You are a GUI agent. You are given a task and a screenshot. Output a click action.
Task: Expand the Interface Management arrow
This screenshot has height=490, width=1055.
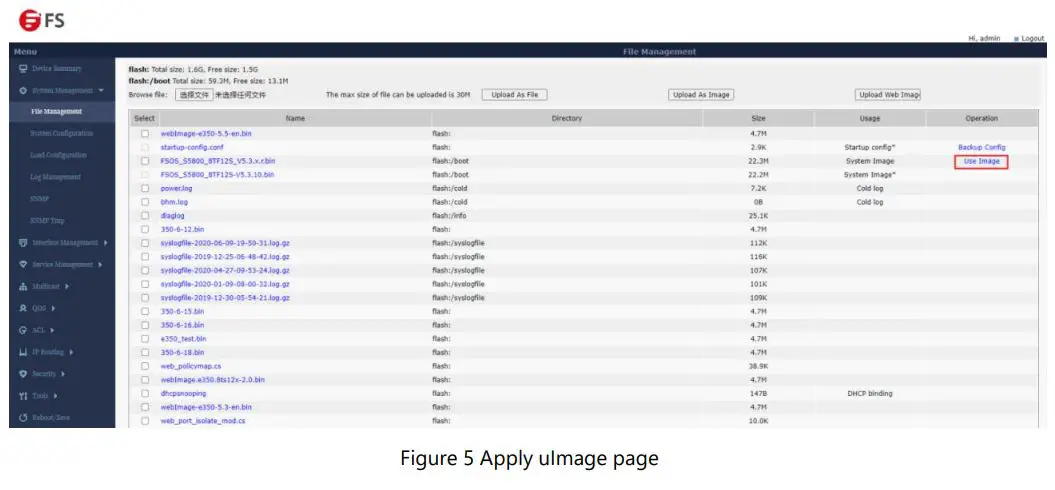click(x=106, y=242)
